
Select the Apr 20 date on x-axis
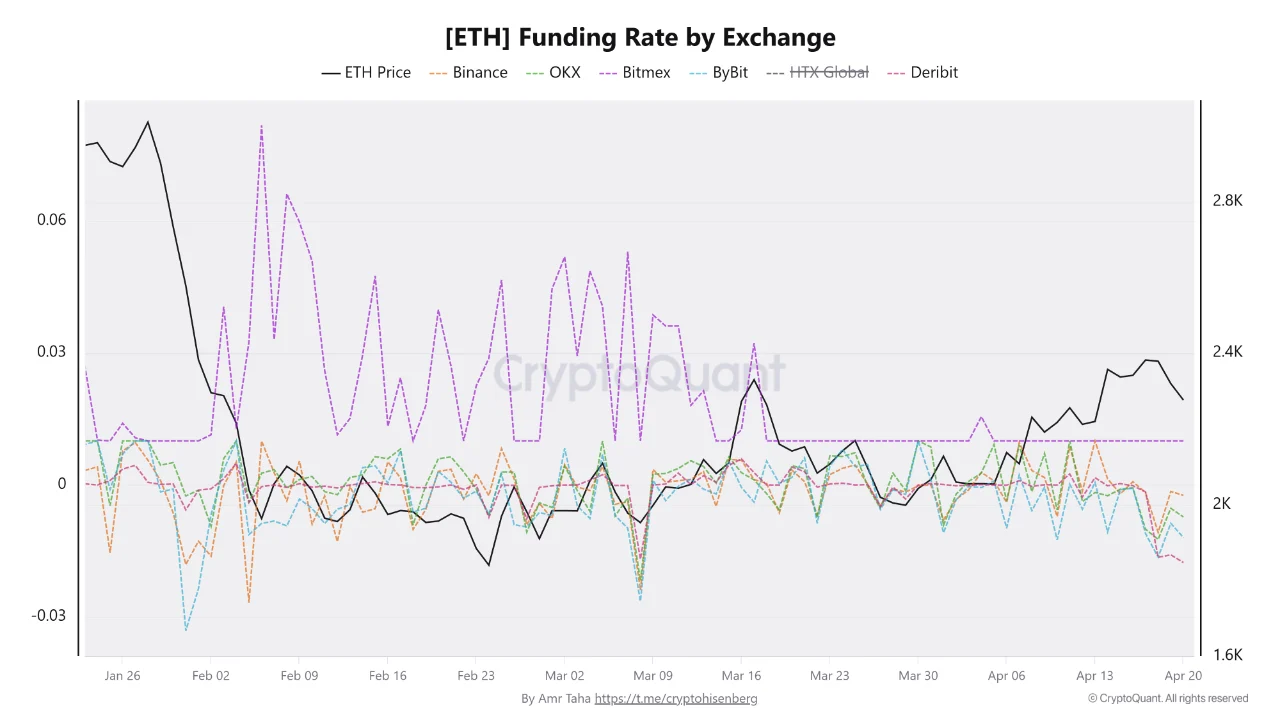(x=1182, y=676)
